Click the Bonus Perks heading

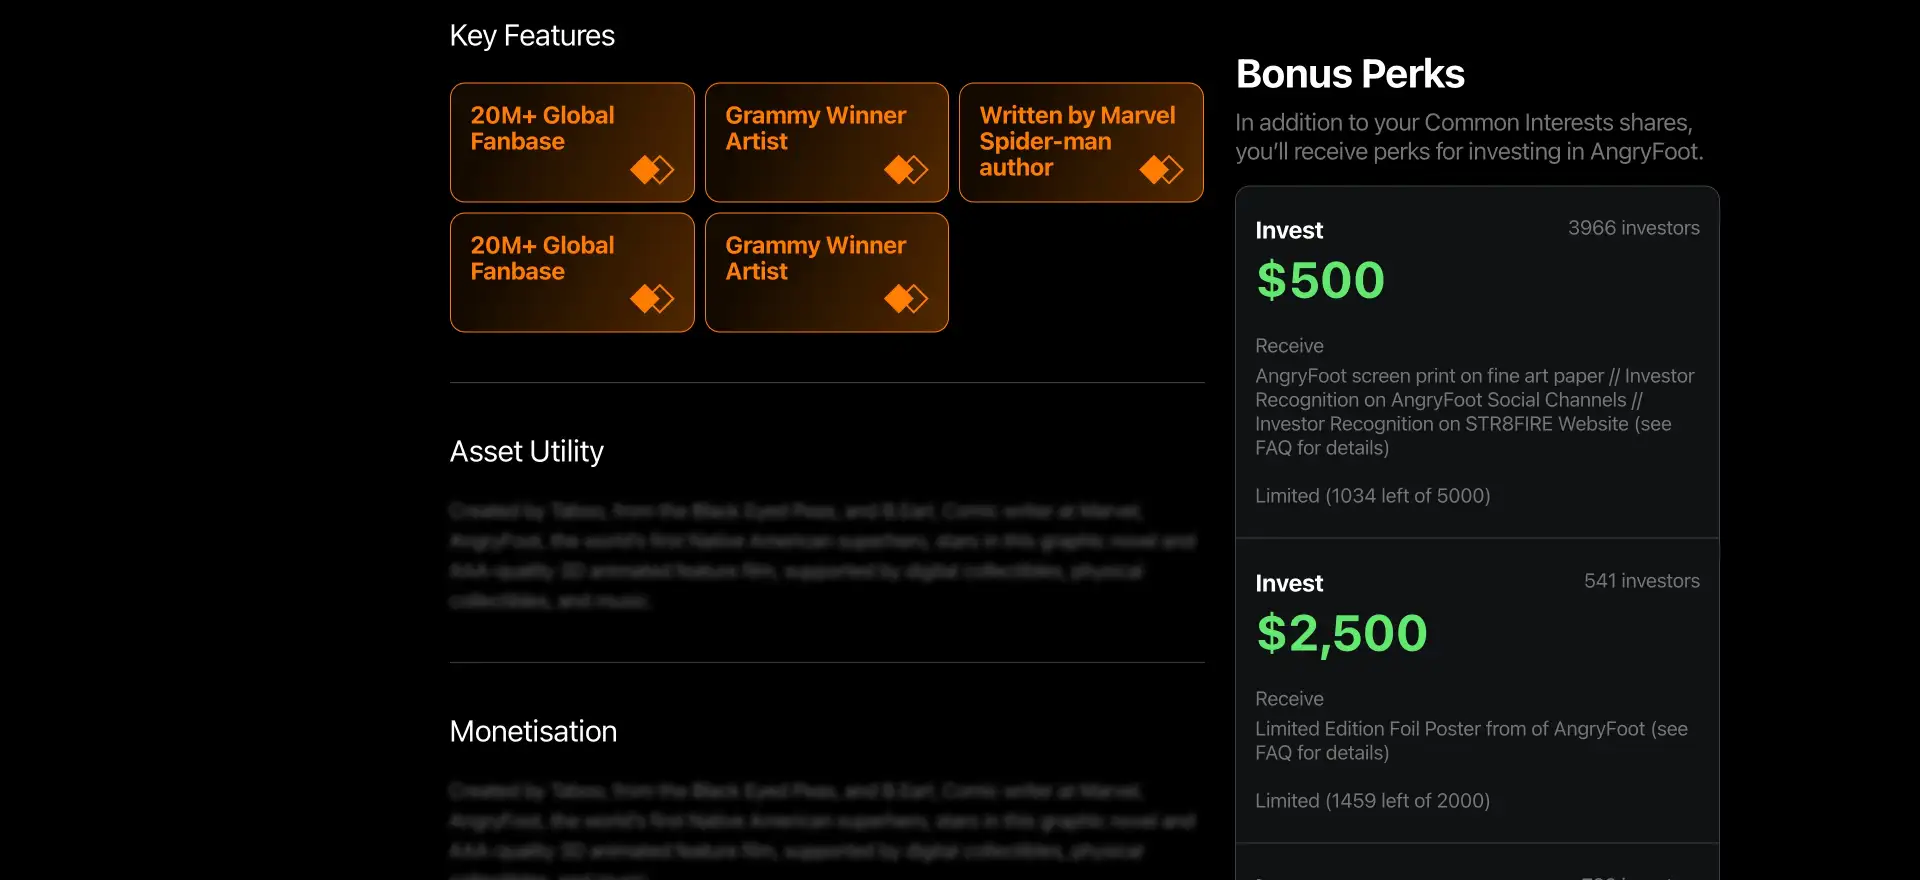(1350, 74)
